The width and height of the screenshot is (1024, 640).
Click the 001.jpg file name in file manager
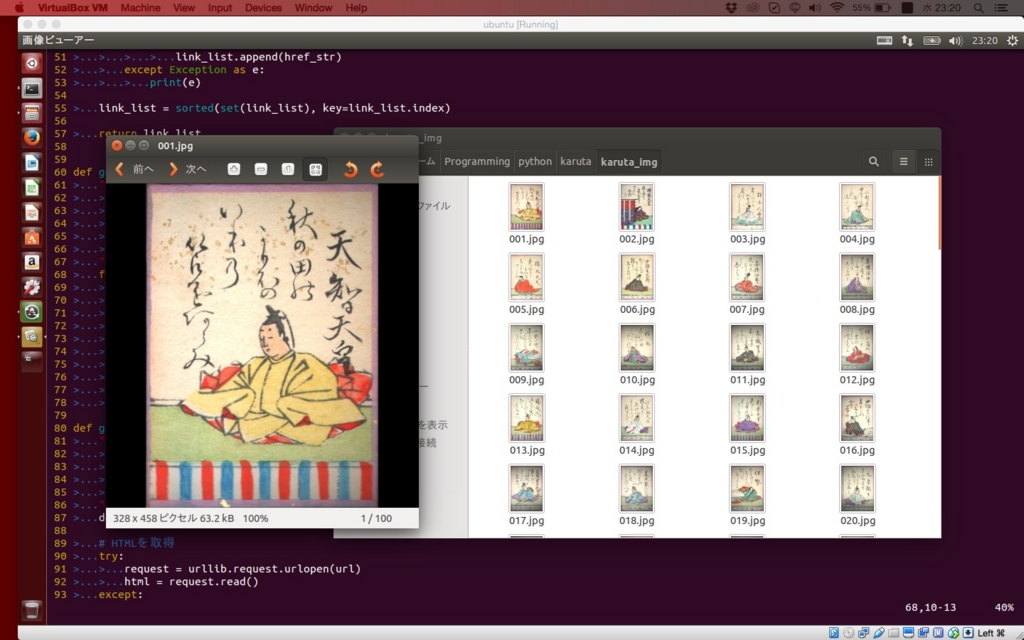pyautogui.click(x=526, y=239)
